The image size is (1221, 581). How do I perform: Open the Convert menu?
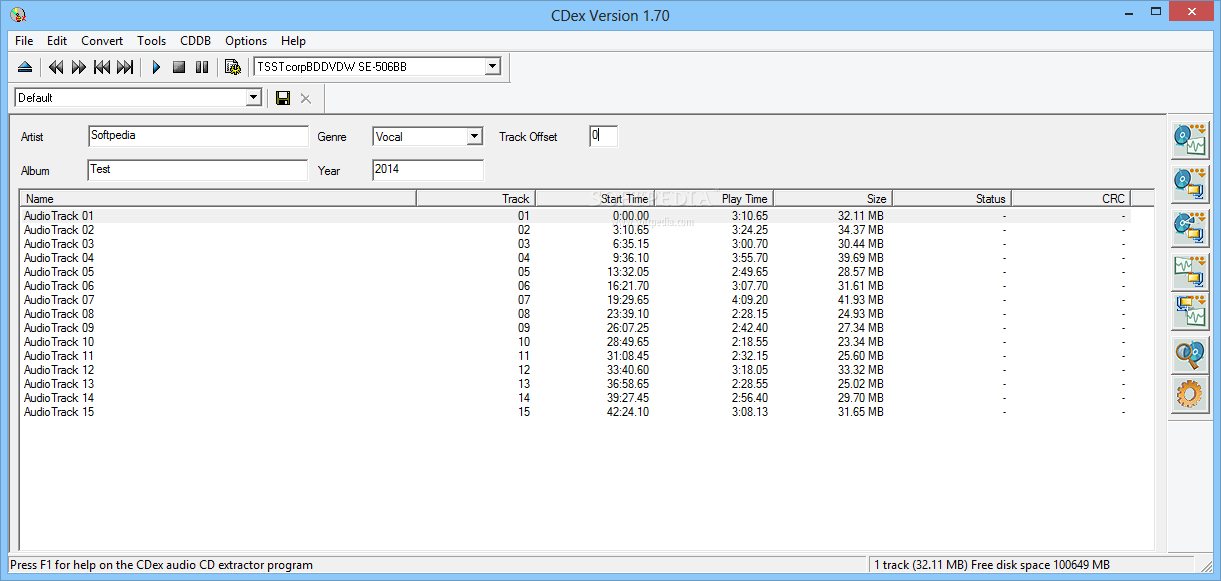coord(102,41)
